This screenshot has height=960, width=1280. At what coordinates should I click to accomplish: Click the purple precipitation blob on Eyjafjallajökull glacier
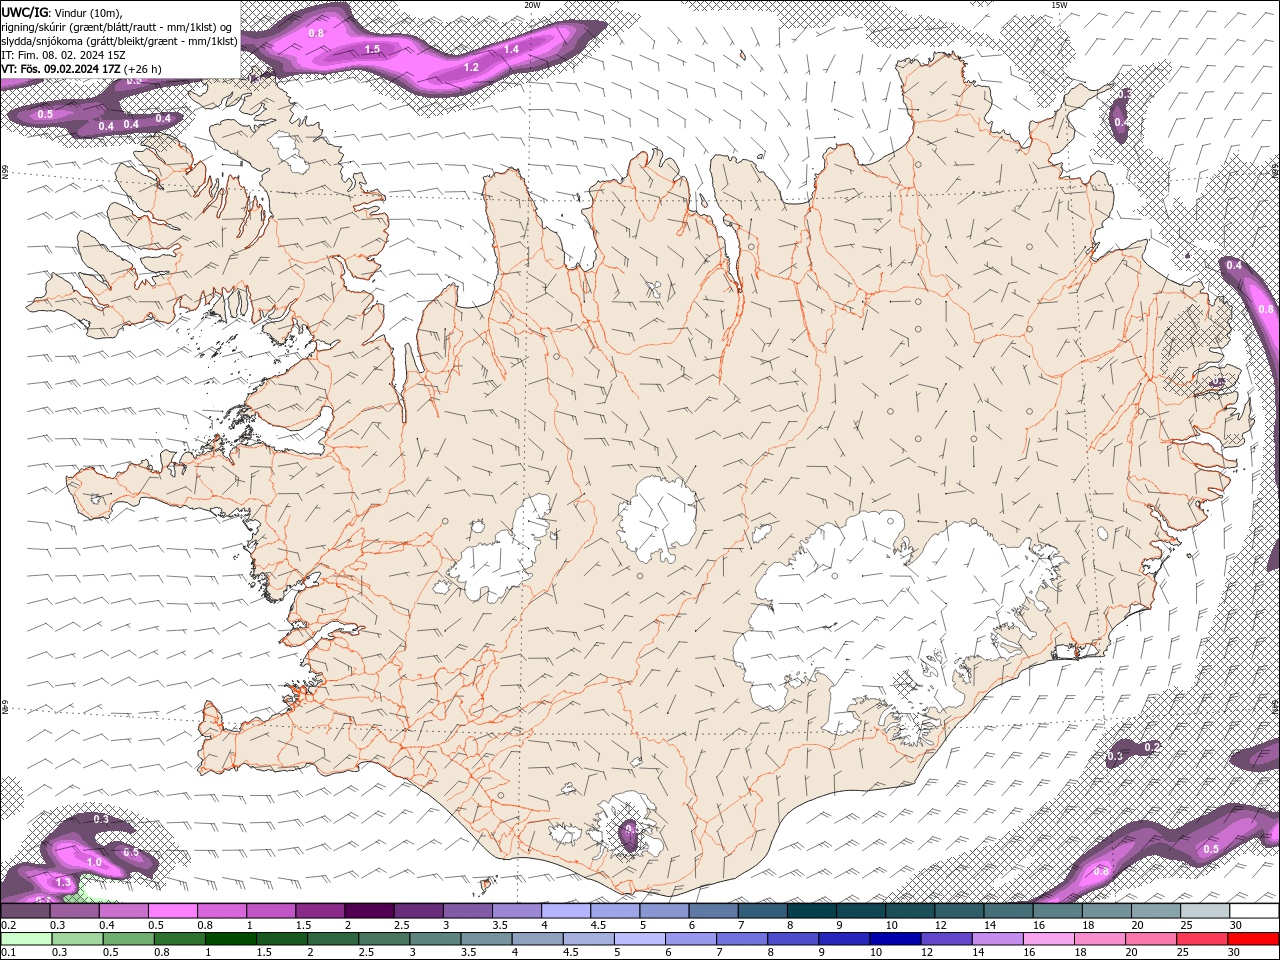[629, 834]
